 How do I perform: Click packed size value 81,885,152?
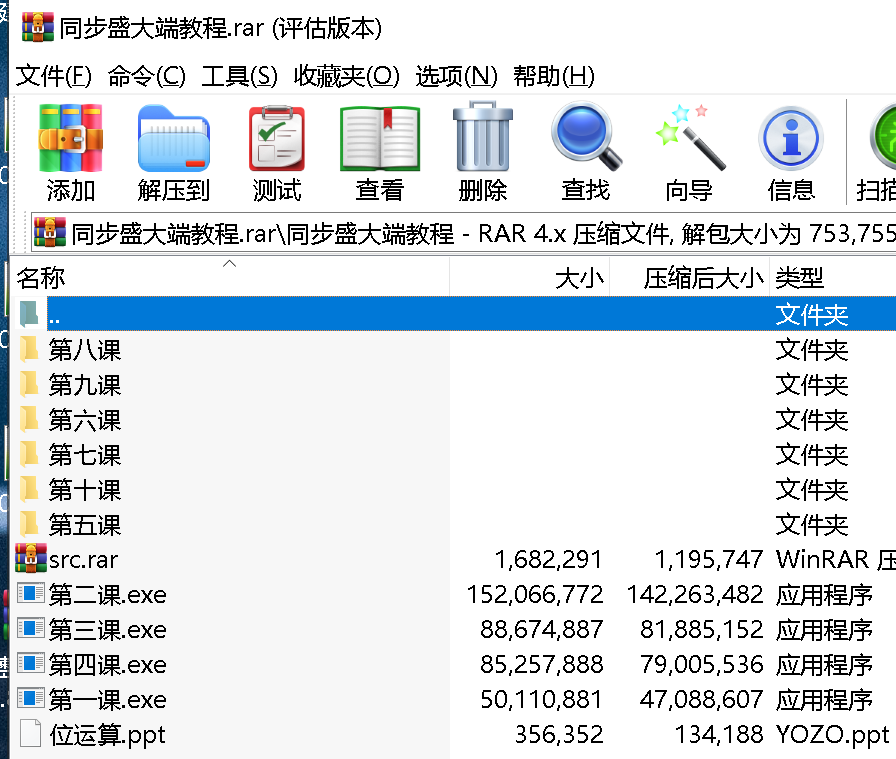[x=701, y=629]
